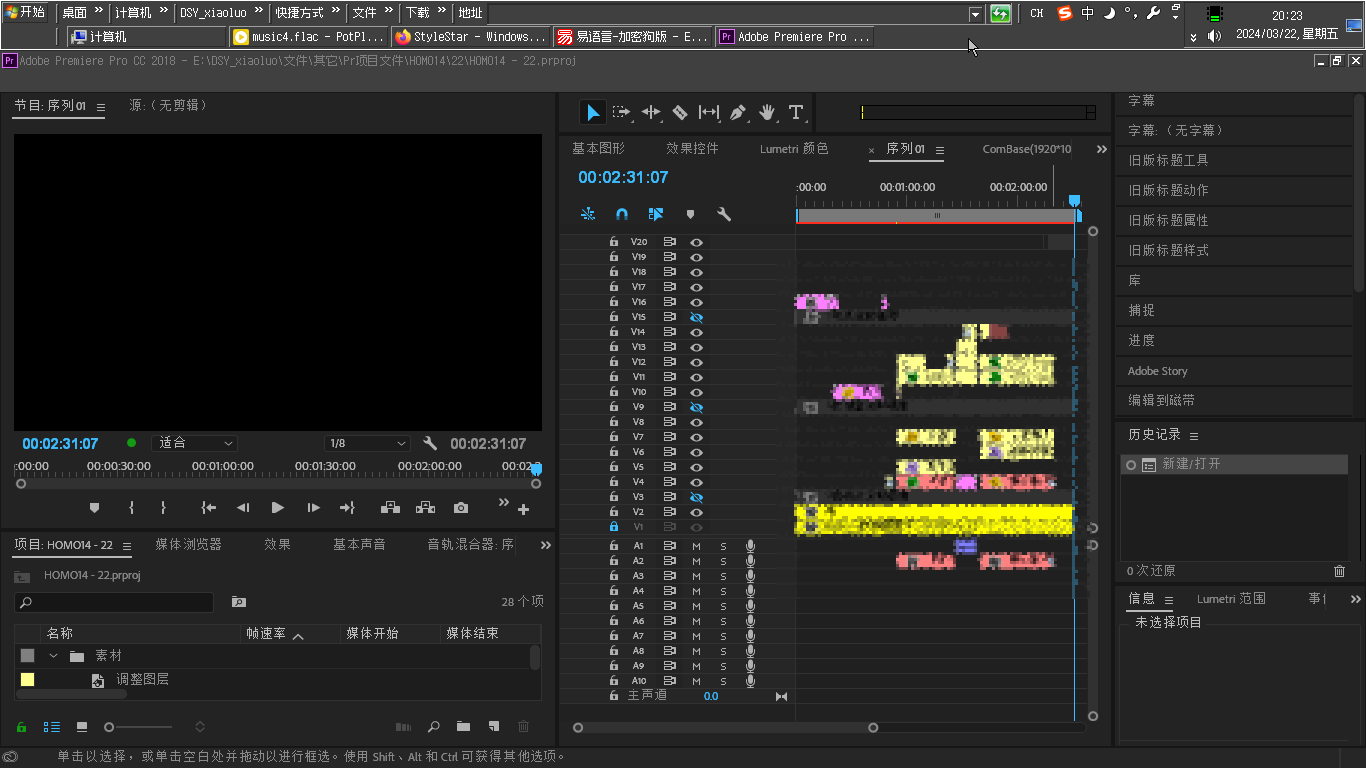Open Lumetri 颜色 tab
The width and height of the screenshot is (1366, 768).
tap(794, 148)
